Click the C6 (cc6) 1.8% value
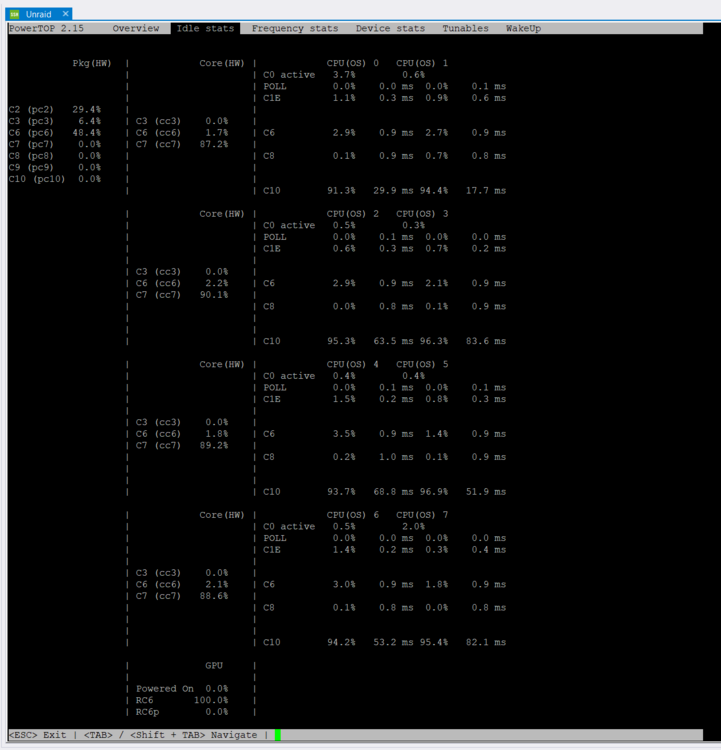Image resolution: width=721 pixels, height=750 pixels. pos(217,434)
